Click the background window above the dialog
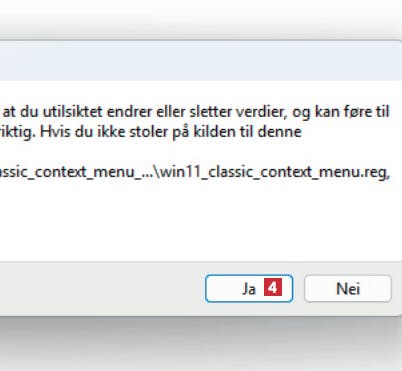Image resolution: width=402 pixels, height=371 pixels. pos(201,18)
